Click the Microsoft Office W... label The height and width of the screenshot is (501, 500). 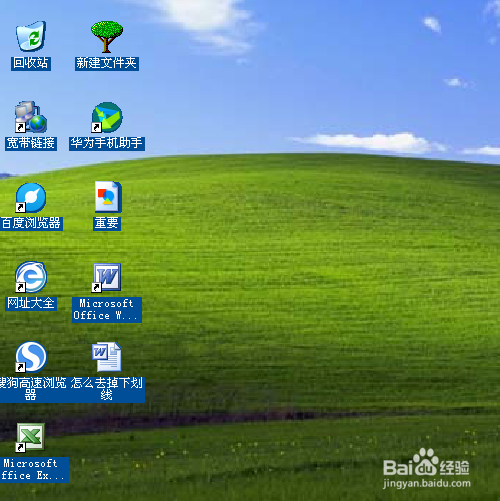[x=107, y=310]
